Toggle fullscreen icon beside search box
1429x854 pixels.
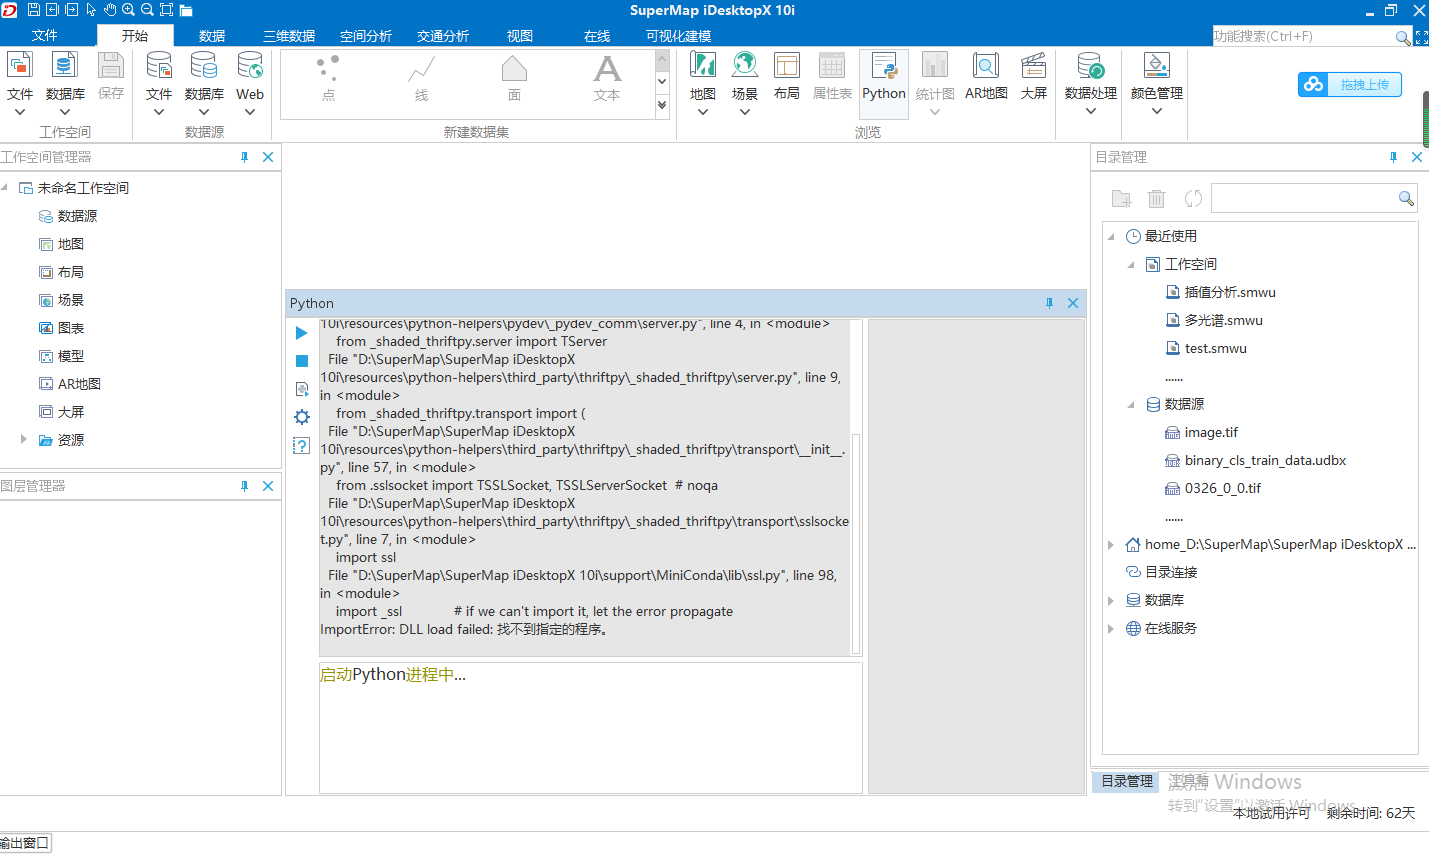pos(1421,37)
